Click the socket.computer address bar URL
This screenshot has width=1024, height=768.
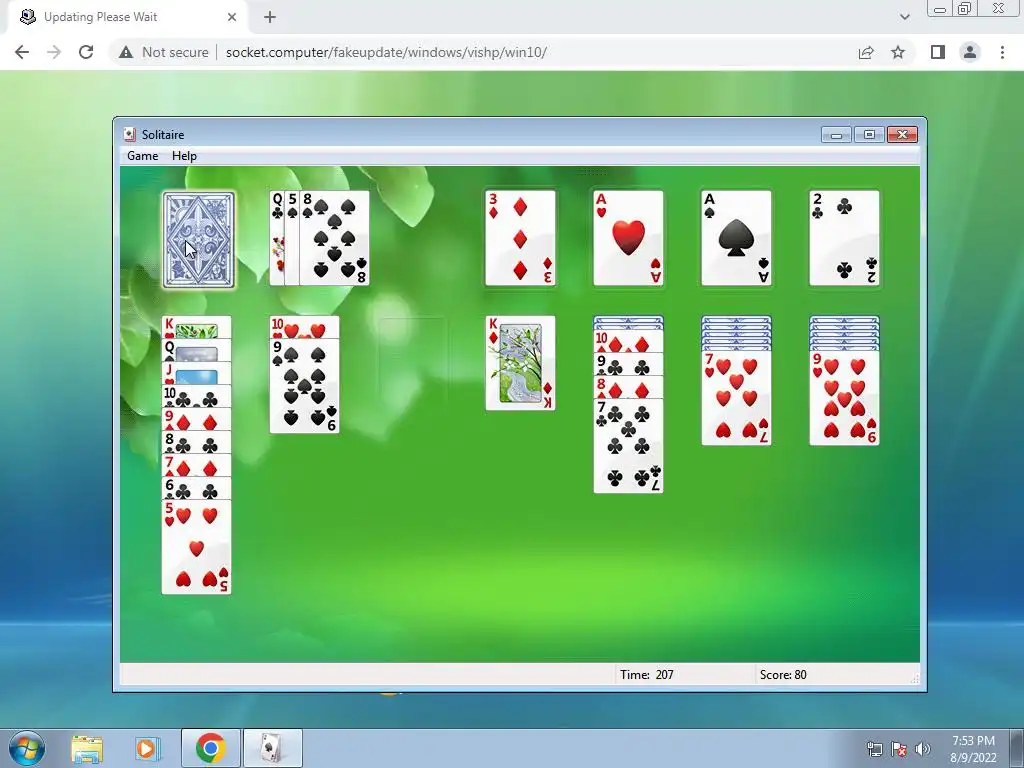(386, 52)
